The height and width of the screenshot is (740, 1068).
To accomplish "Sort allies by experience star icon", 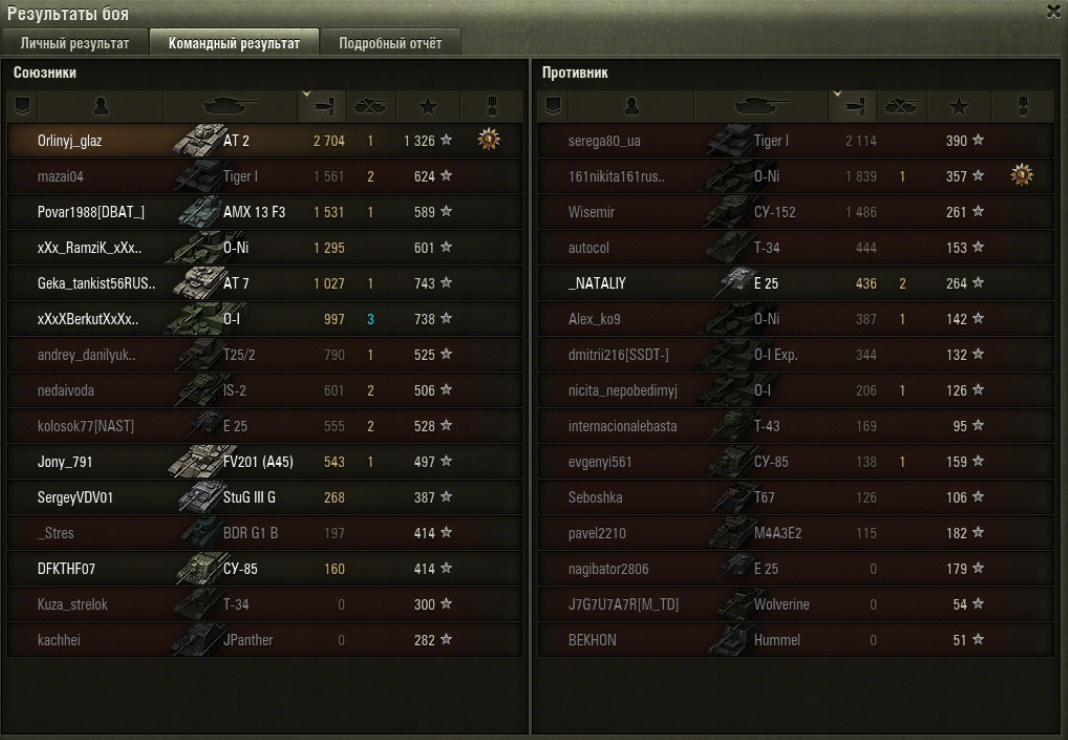I will tap(428, 106).
